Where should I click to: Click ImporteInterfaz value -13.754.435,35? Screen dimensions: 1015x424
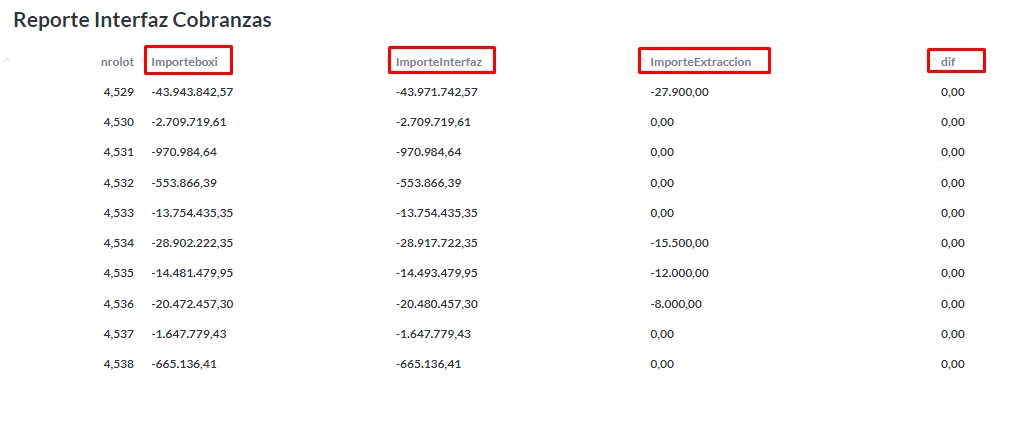437,213
